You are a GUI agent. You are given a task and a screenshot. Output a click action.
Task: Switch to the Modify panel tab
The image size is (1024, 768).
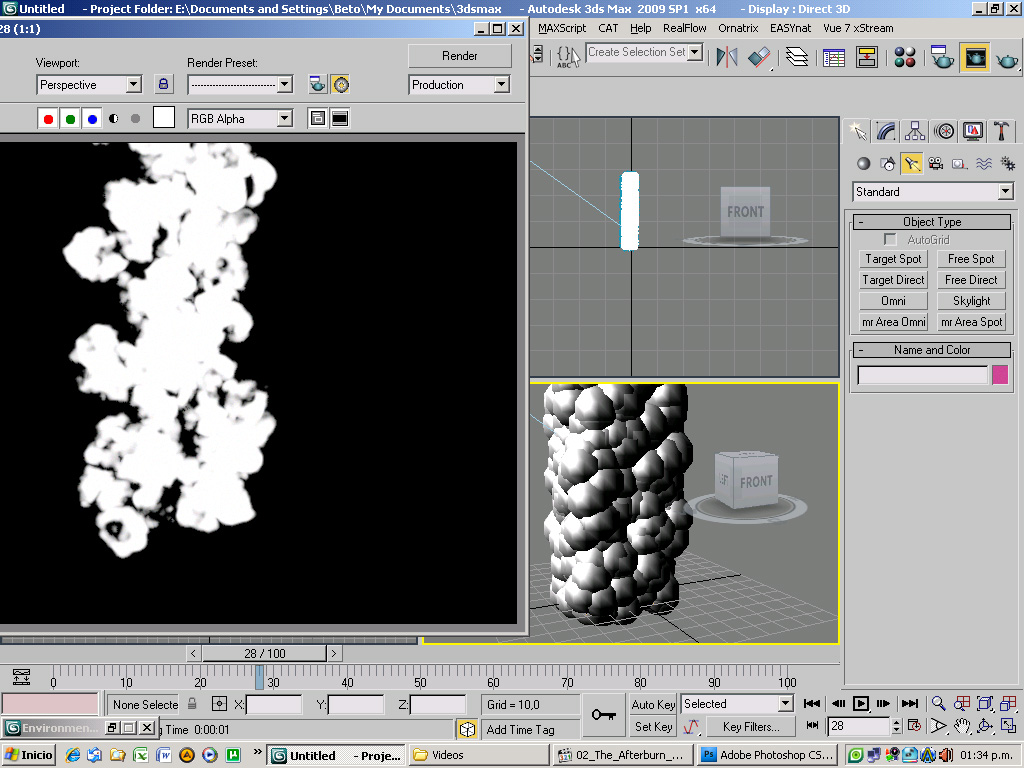click(x=886, y=131)
